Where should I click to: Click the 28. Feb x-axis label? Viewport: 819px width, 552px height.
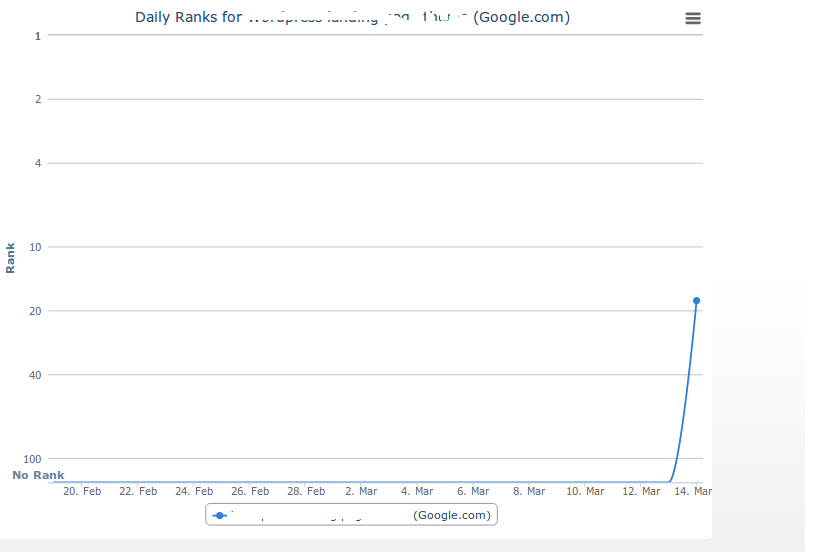(306, 491)
